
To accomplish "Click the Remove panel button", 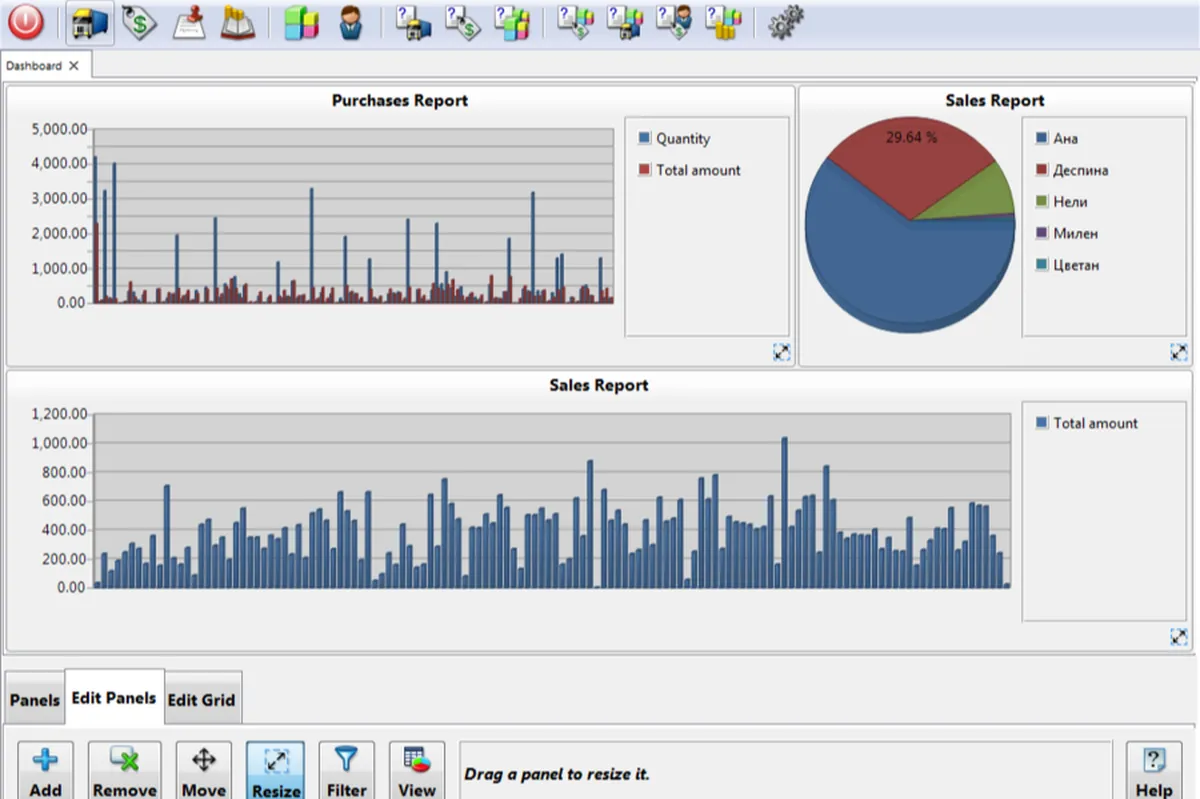I will coord(124,771).
